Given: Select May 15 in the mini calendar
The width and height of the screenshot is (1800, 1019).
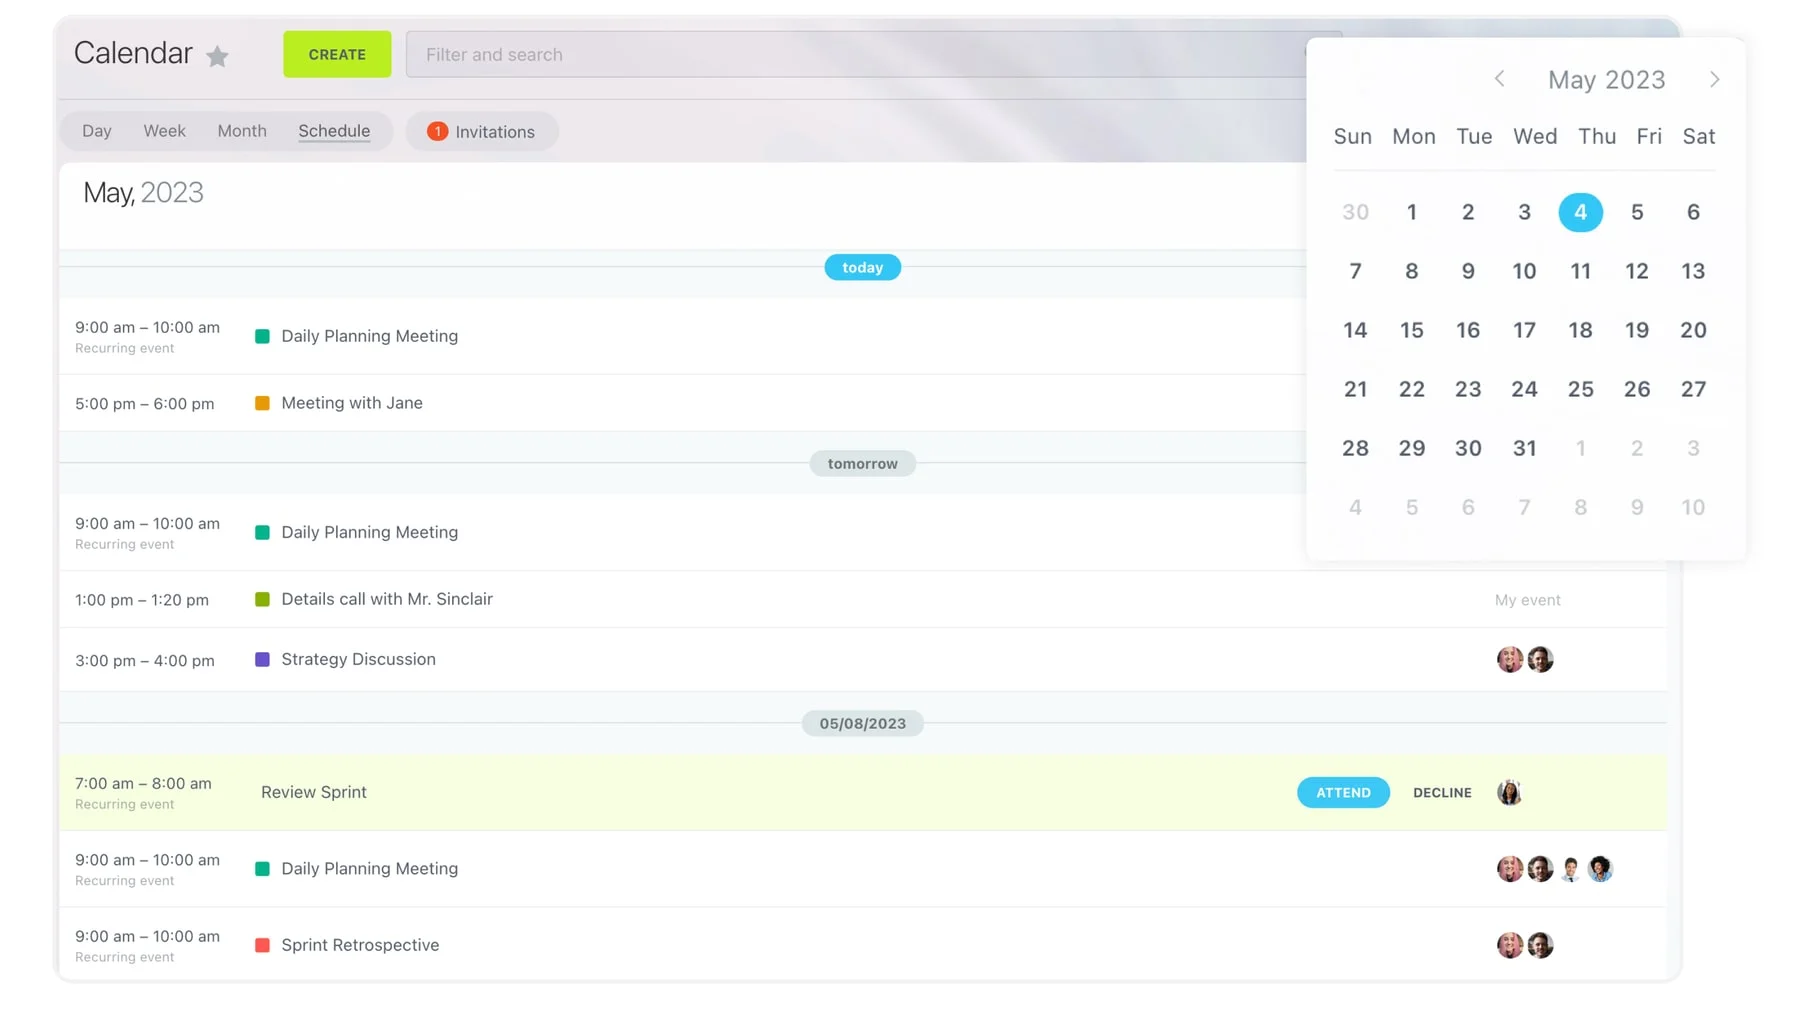Looking at the screenshot, I should tap(1411, 330).
